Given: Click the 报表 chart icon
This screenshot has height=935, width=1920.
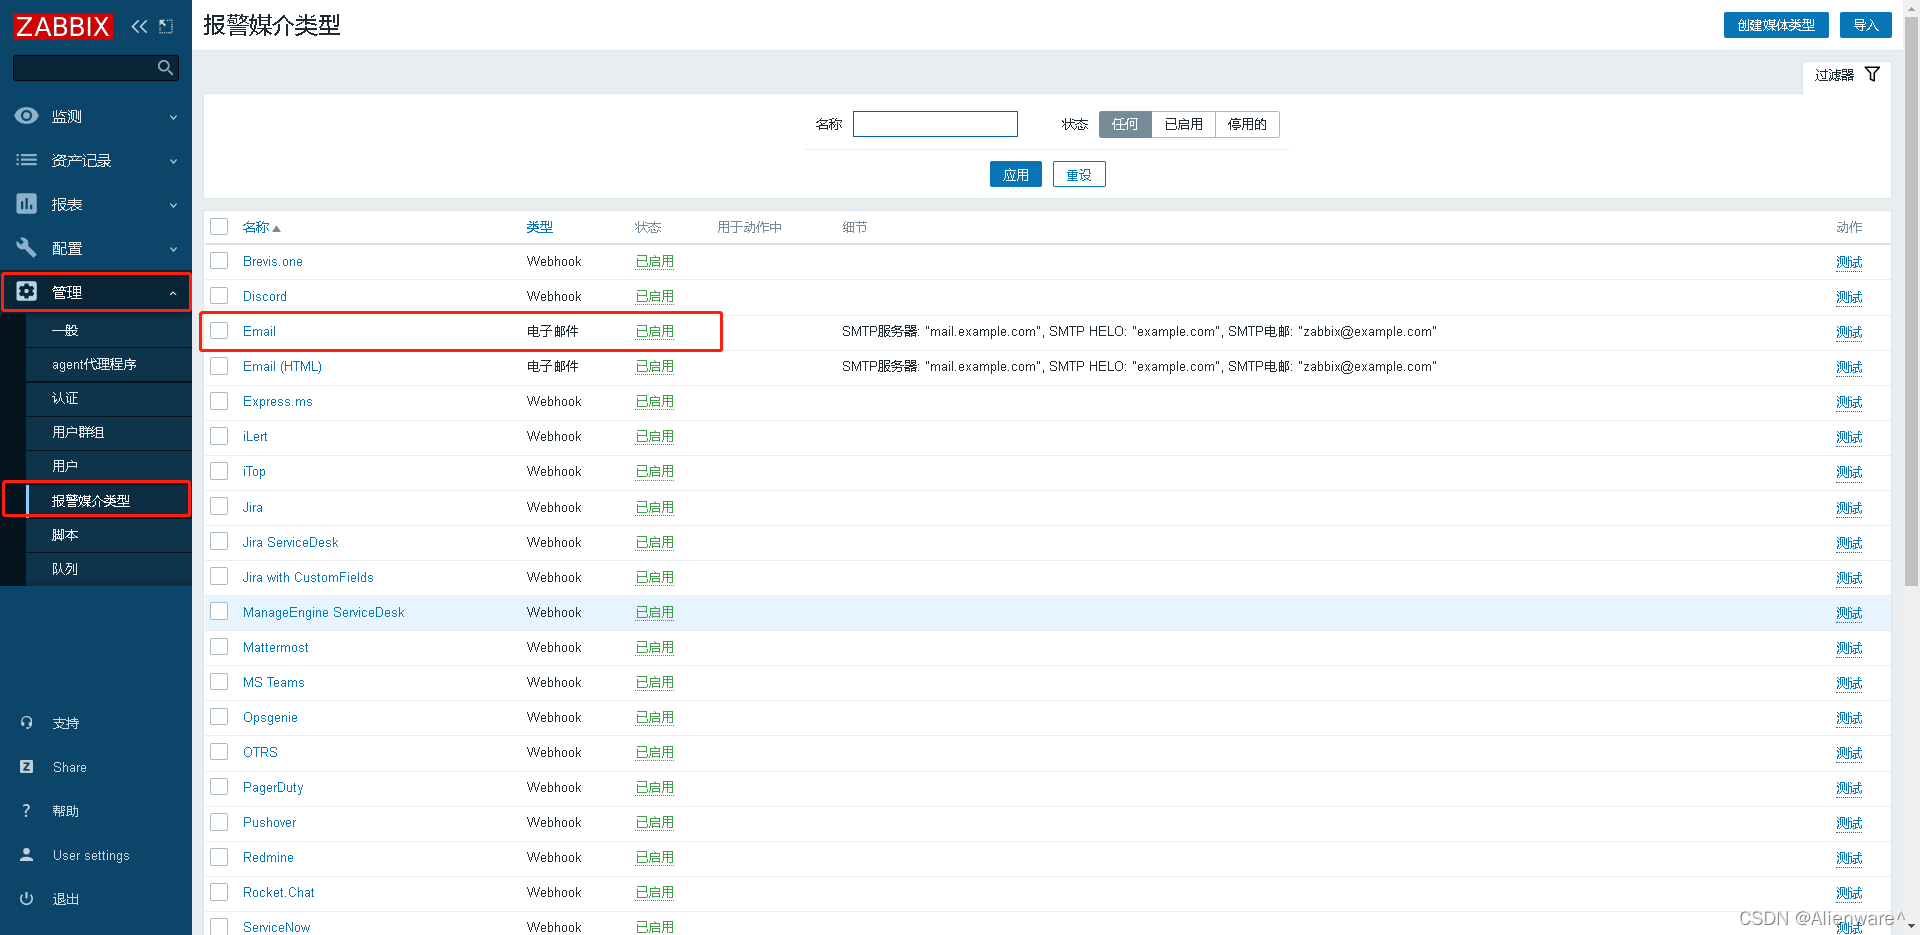Looking at the screenshot, I should pos(27,204).
